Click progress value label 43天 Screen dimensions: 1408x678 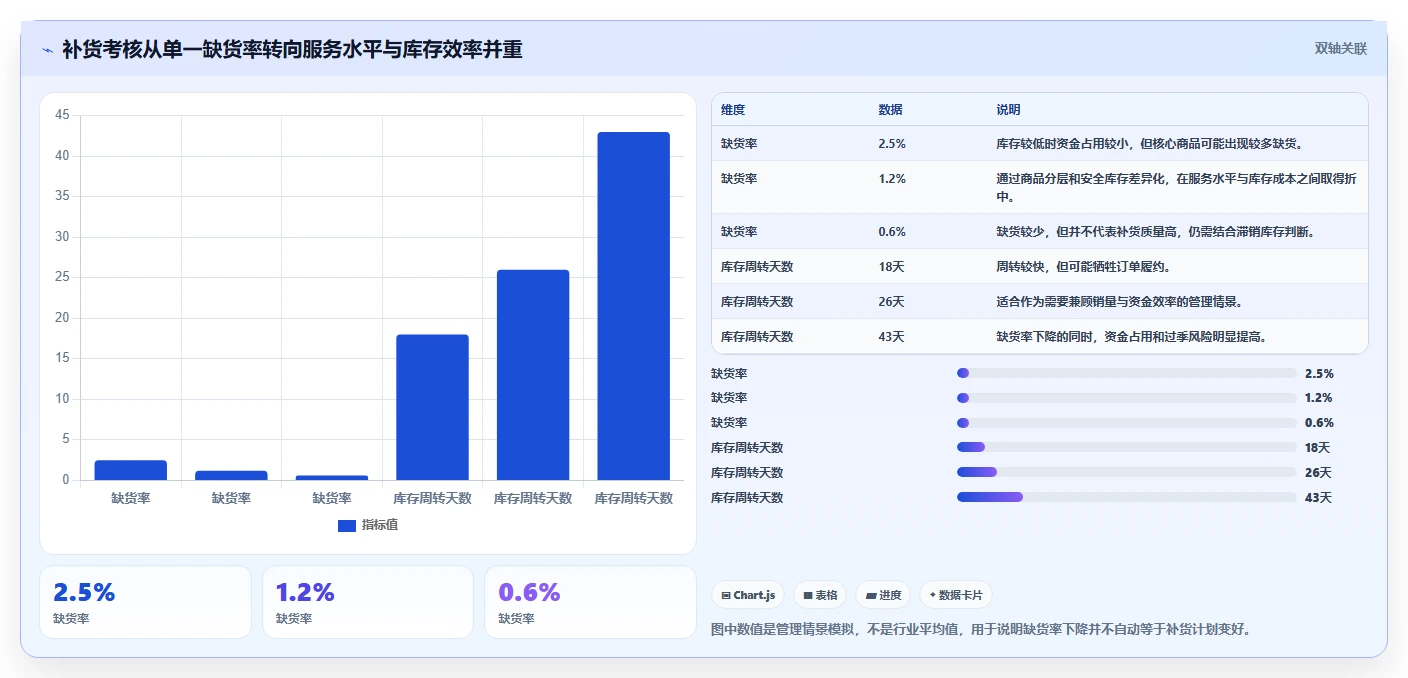pyautogui.click(x=1318, y=497)
